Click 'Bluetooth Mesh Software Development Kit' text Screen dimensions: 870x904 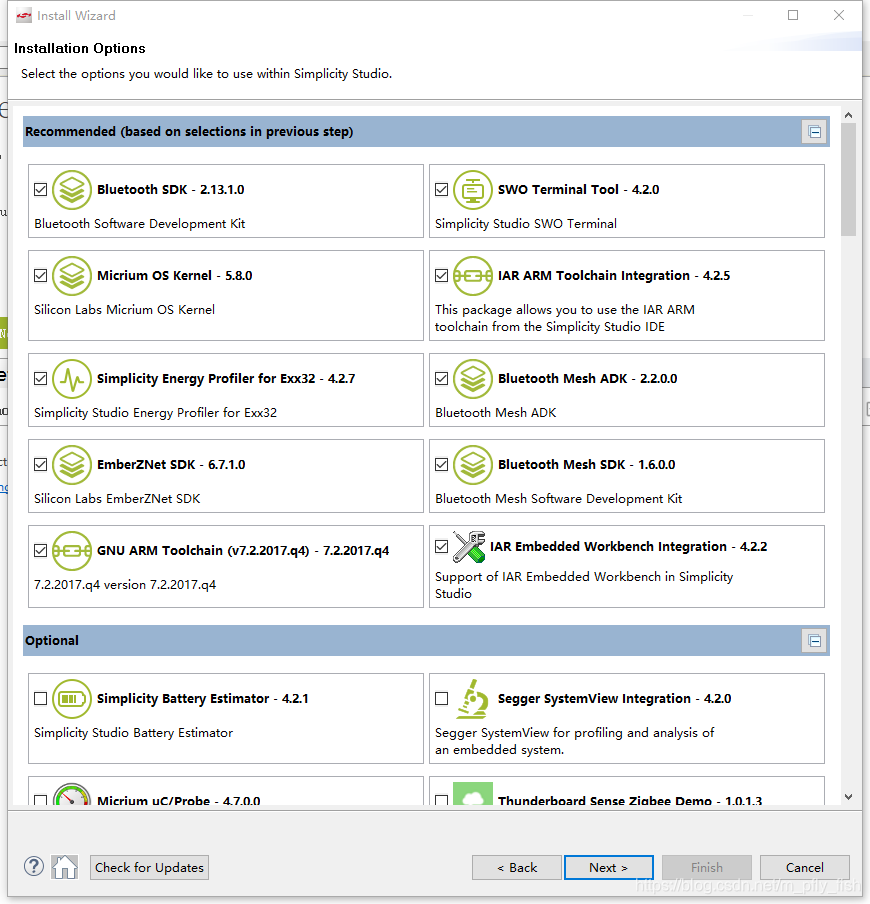(x=559, y=499)
